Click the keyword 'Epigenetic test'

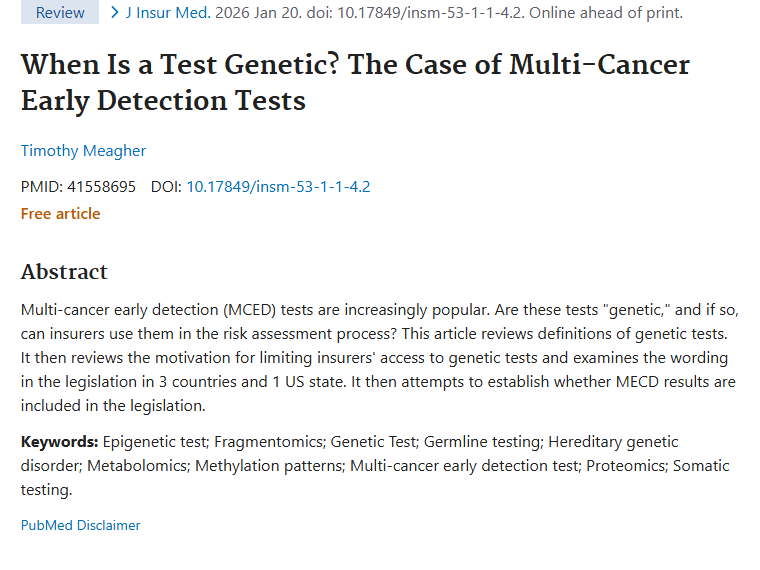[156, 441]
